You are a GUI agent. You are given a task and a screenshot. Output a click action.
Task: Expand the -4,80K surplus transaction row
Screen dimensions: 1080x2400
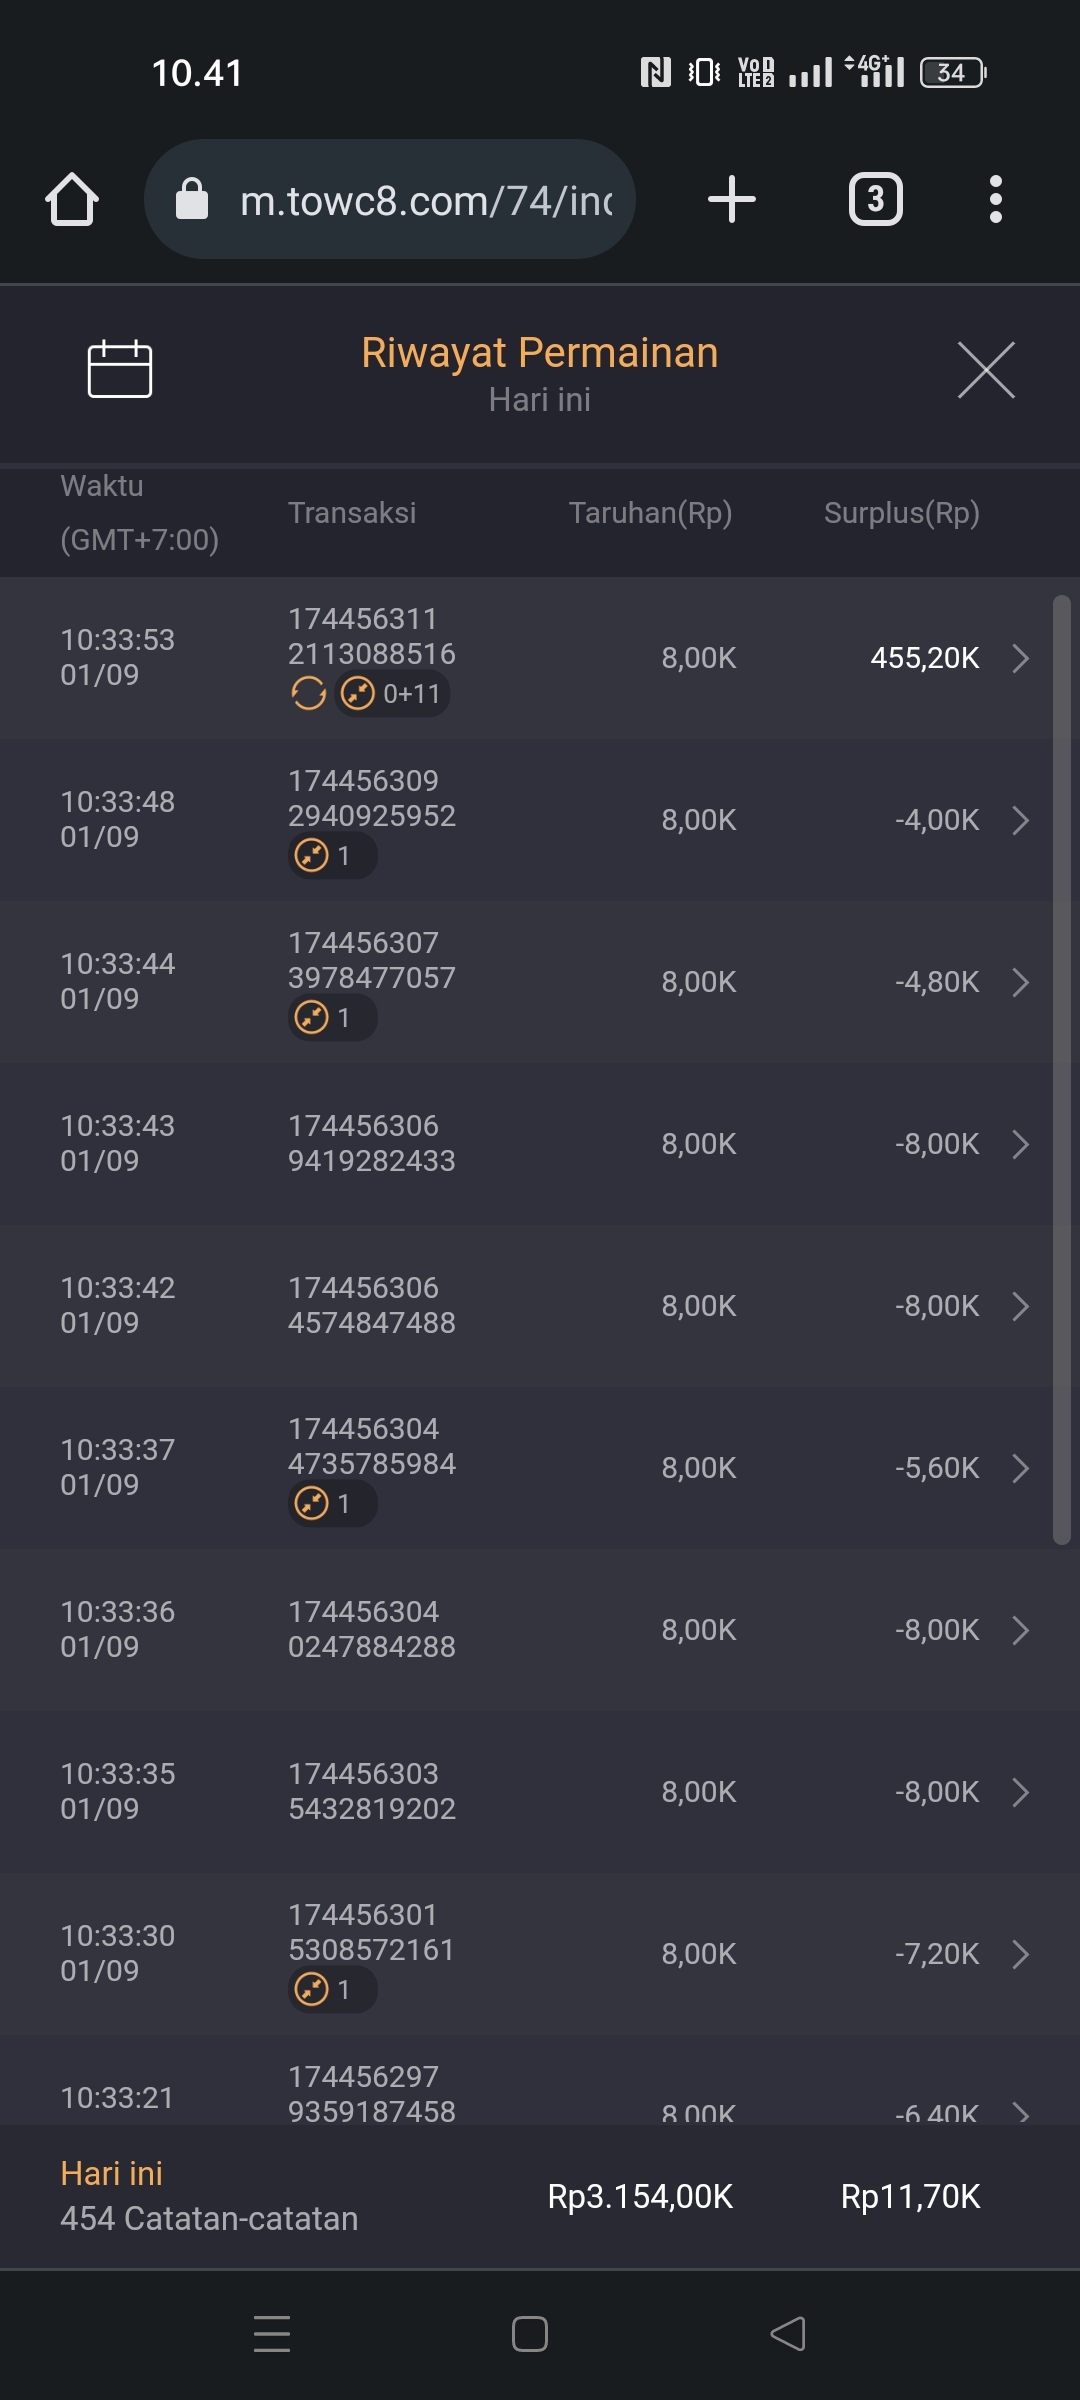(1020, 982)
